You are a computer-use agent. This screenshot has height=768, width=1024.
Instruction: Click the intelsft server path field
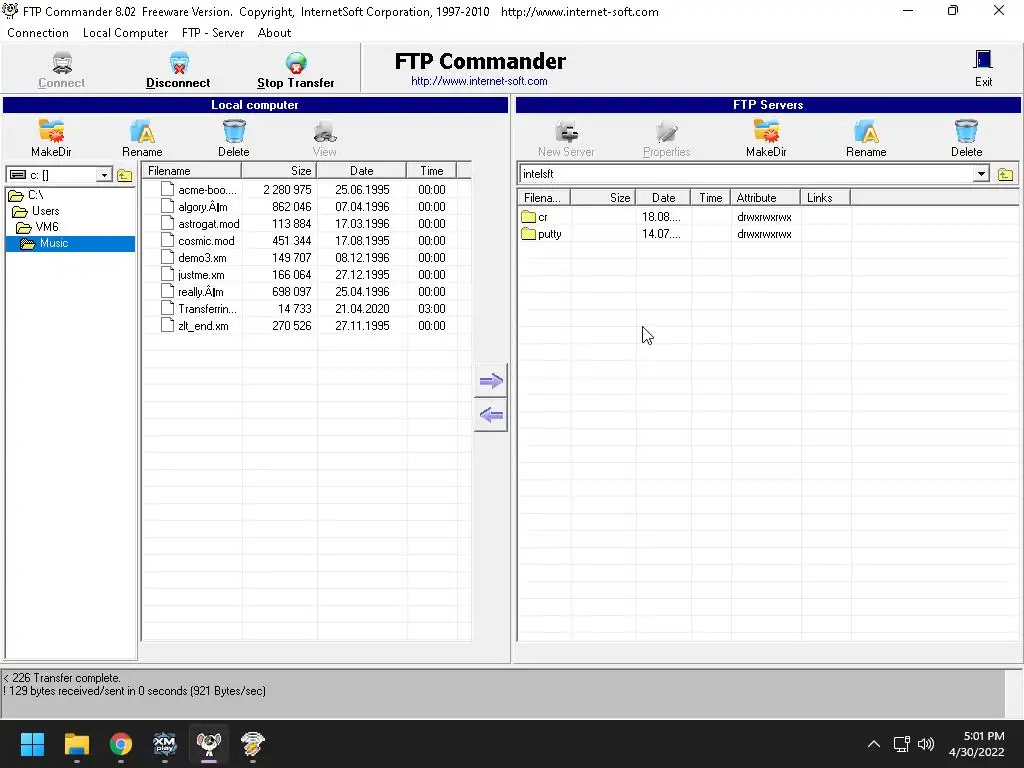(746, 174)
